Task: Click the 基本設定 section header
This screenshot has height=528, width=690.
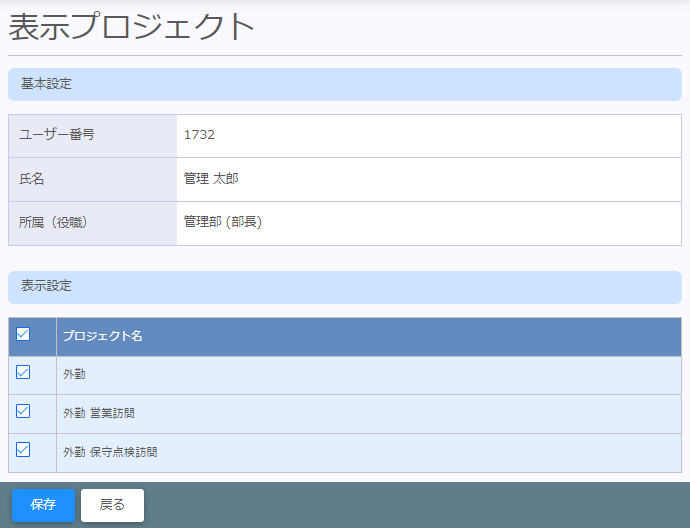Action: [46, 84]
